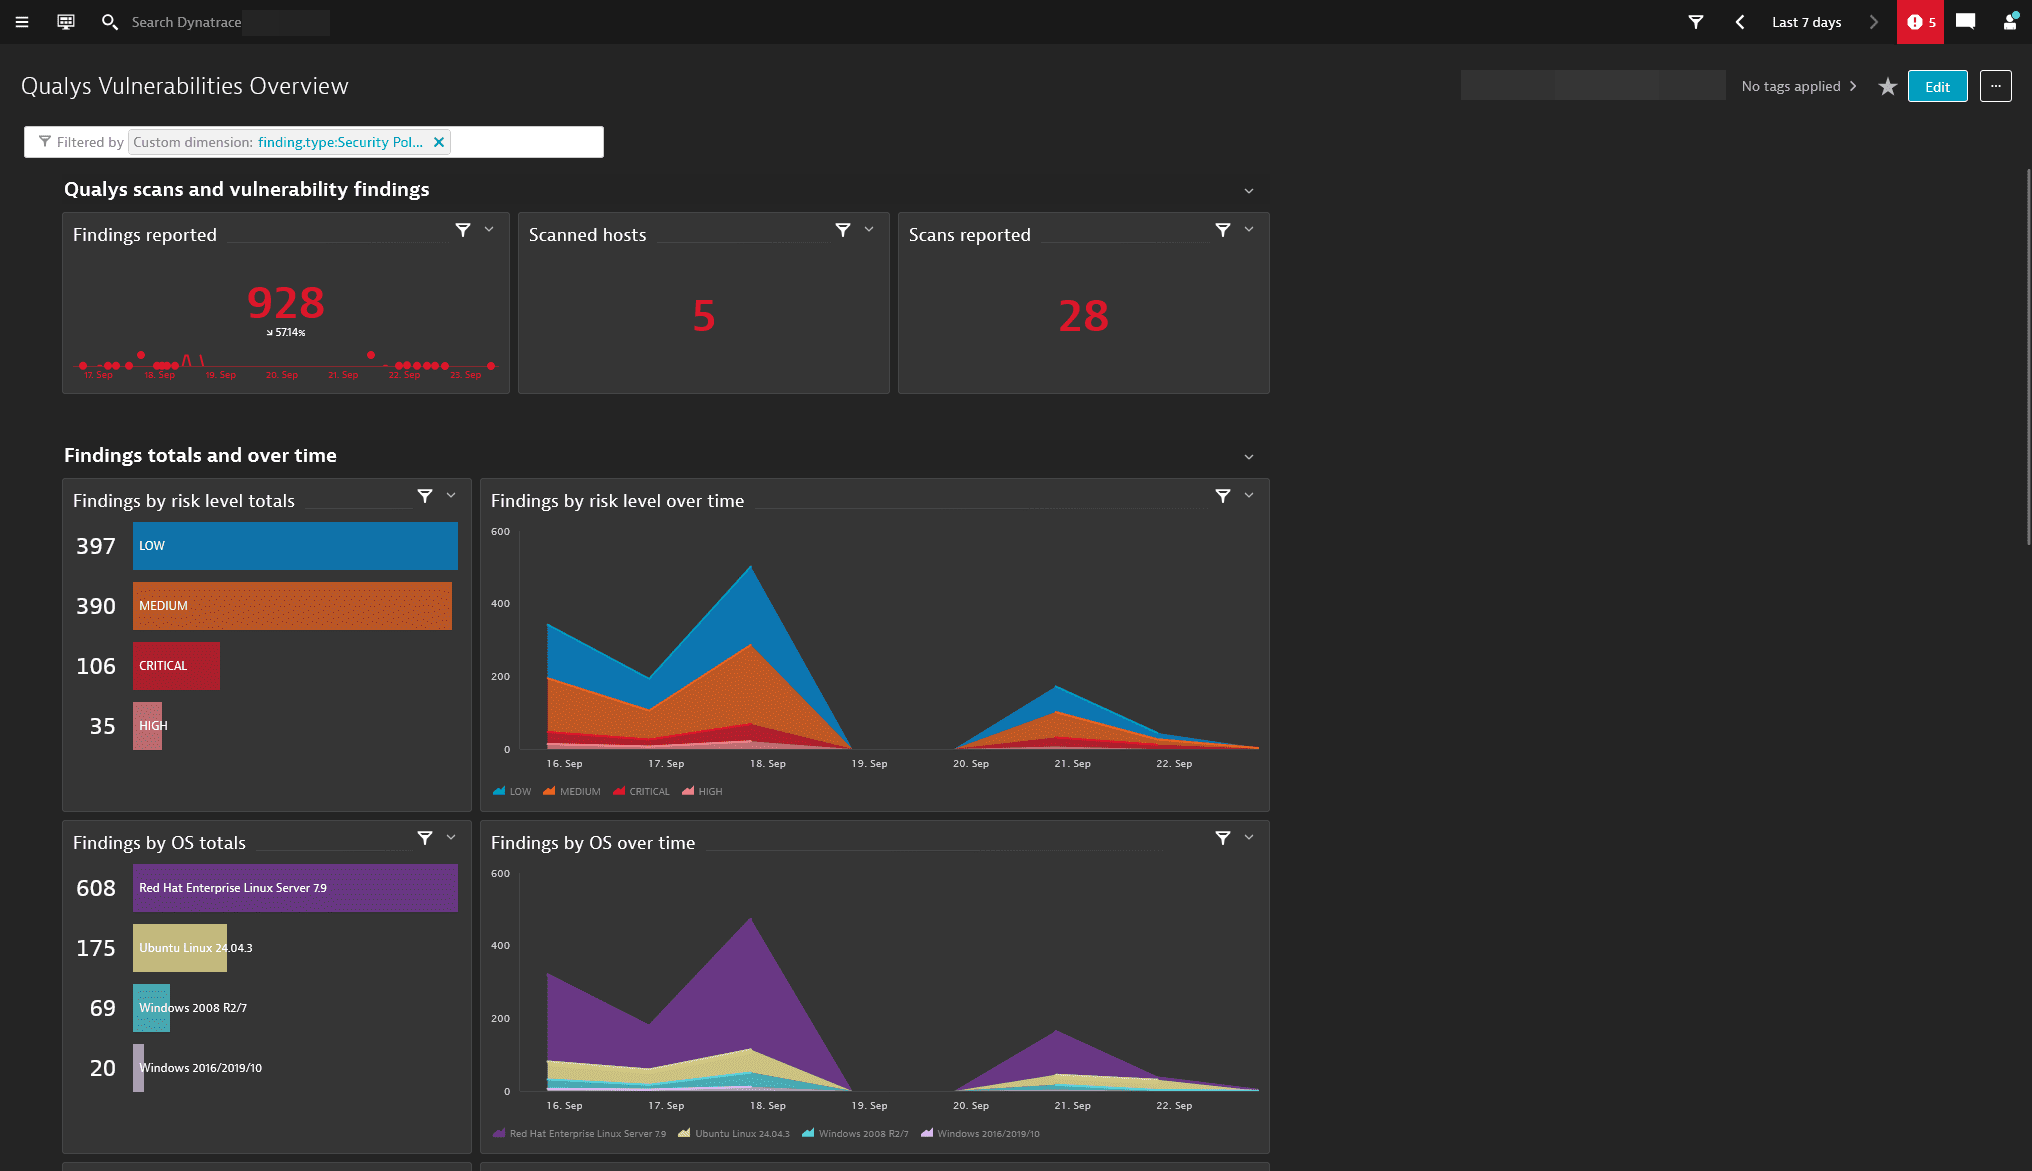Remove the finding.type custom dimension filter
This screenshot has height=1171, width=2032.
point(439,142)
